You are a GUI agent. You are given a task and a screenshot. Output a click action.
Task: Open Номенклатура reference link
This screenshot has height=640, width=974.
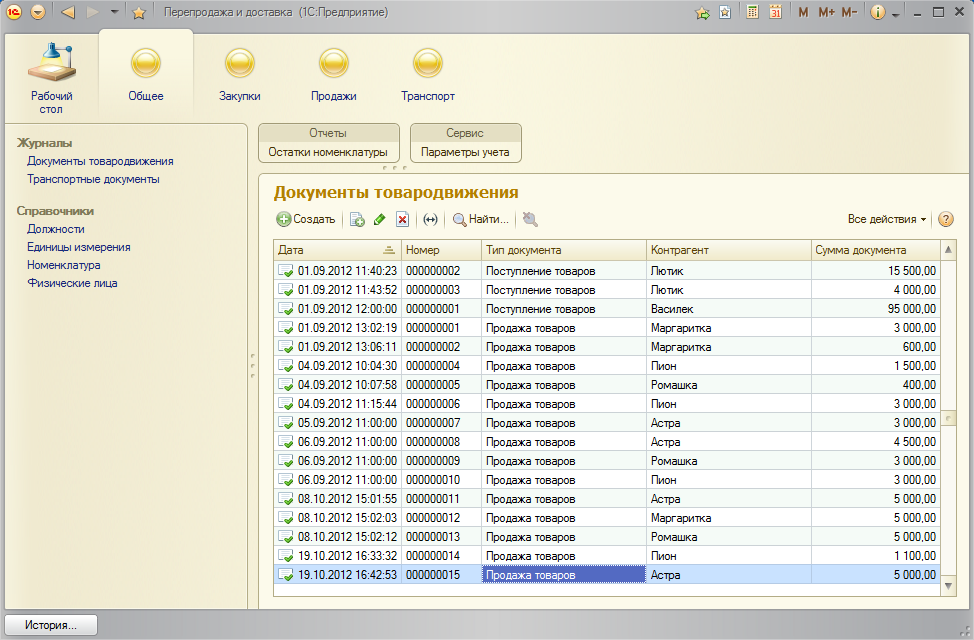pos(63,265)
